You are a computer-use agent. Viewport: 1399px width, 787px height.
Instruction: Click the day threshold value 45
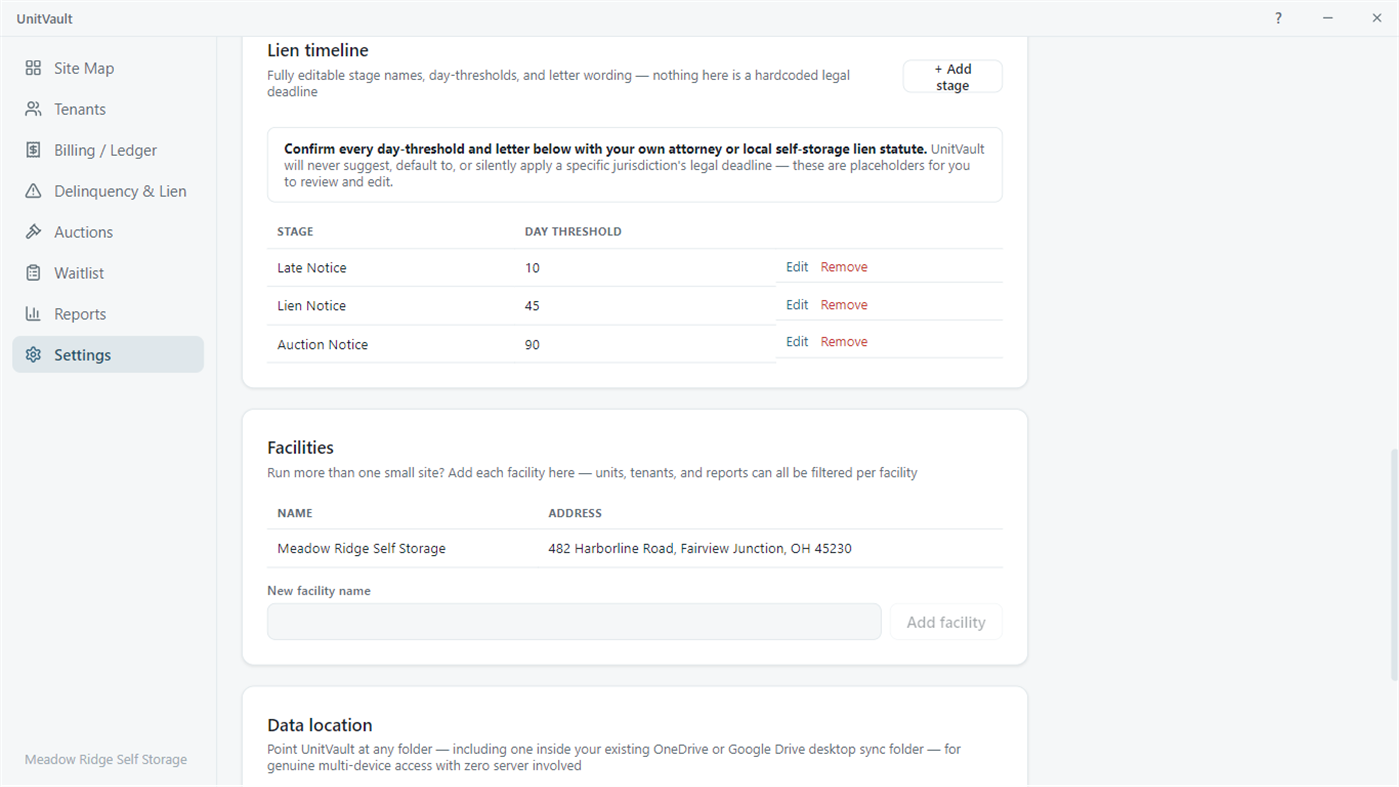tap(532, 306)
